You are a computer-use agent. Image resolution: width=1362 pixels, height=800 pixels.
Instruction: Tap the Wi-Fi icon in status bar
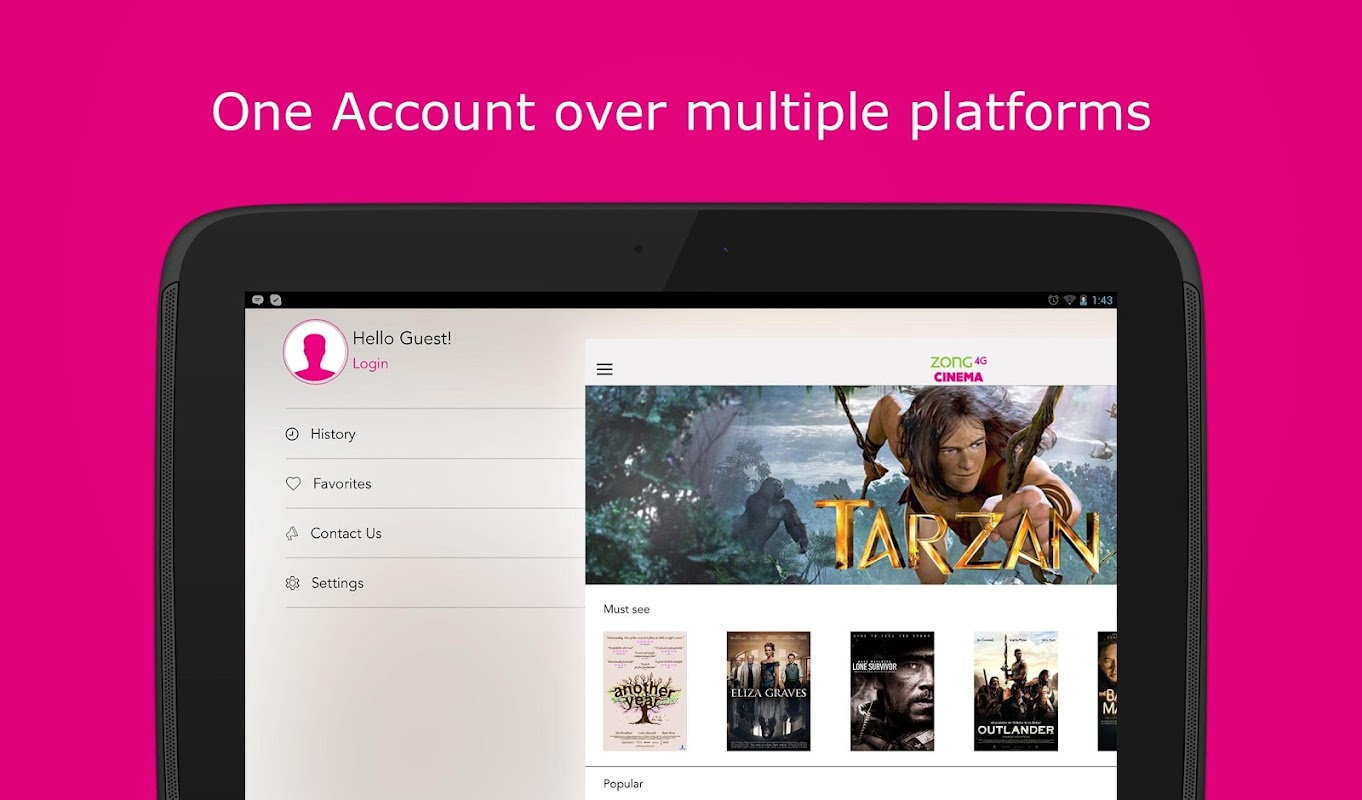[1069, 300]
